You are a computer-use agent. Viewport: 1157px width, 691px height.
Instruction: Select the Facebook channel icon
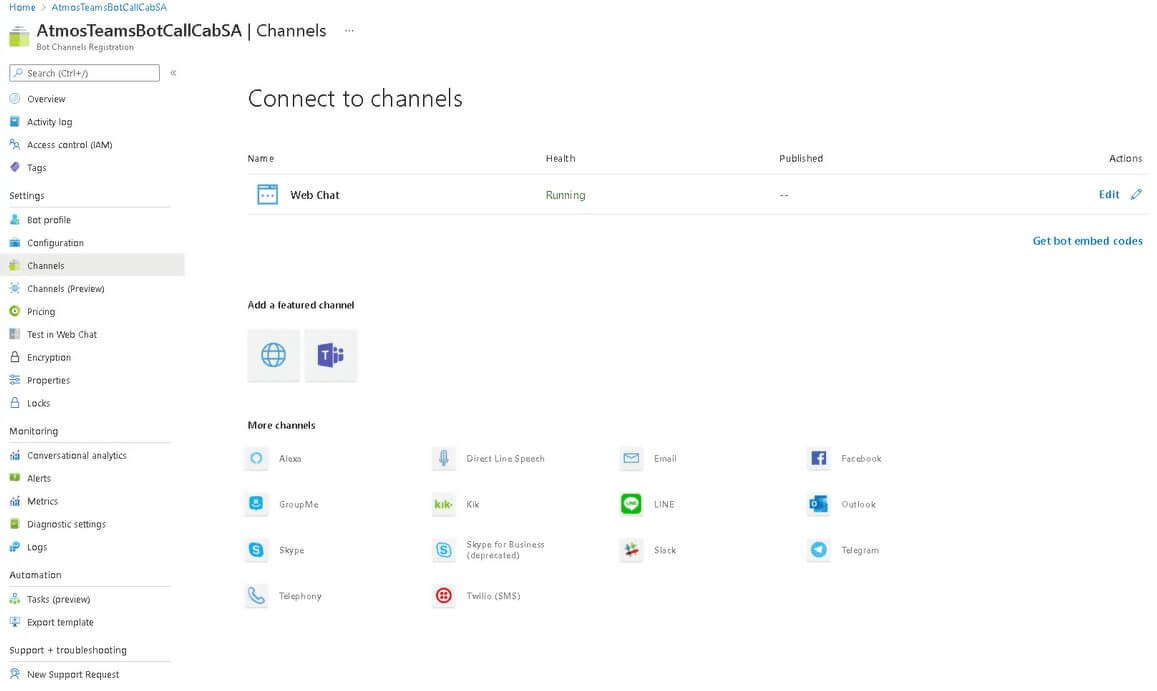coord(818,458)
